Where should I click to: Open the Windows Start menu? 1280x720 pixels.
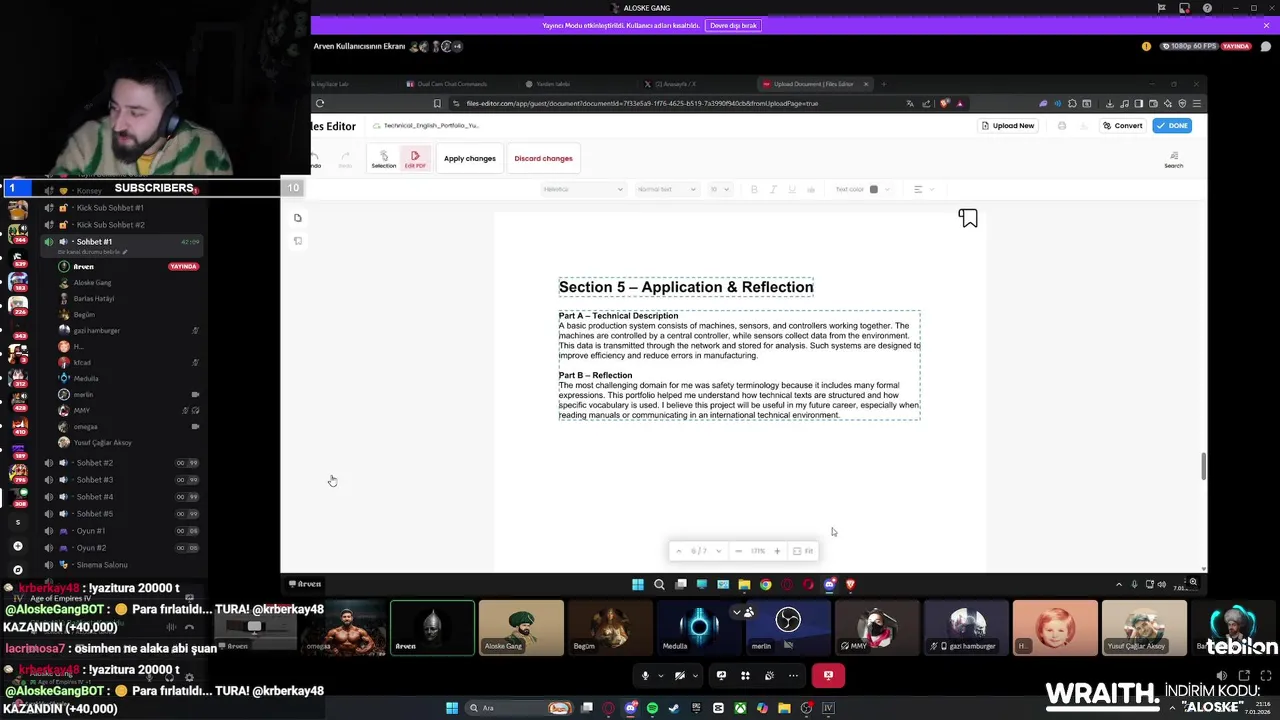(x=452, y=708)
